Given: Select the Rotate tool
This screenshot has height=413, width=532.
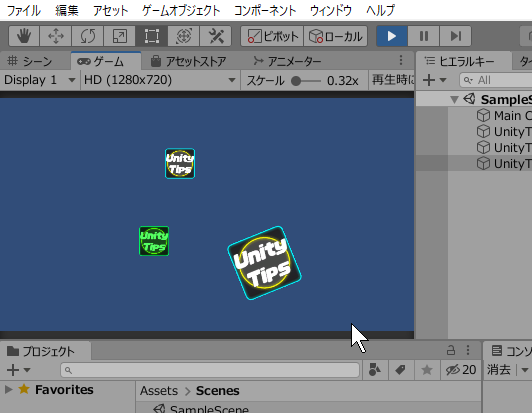Looking at the screenshot, I should point(88,36).
